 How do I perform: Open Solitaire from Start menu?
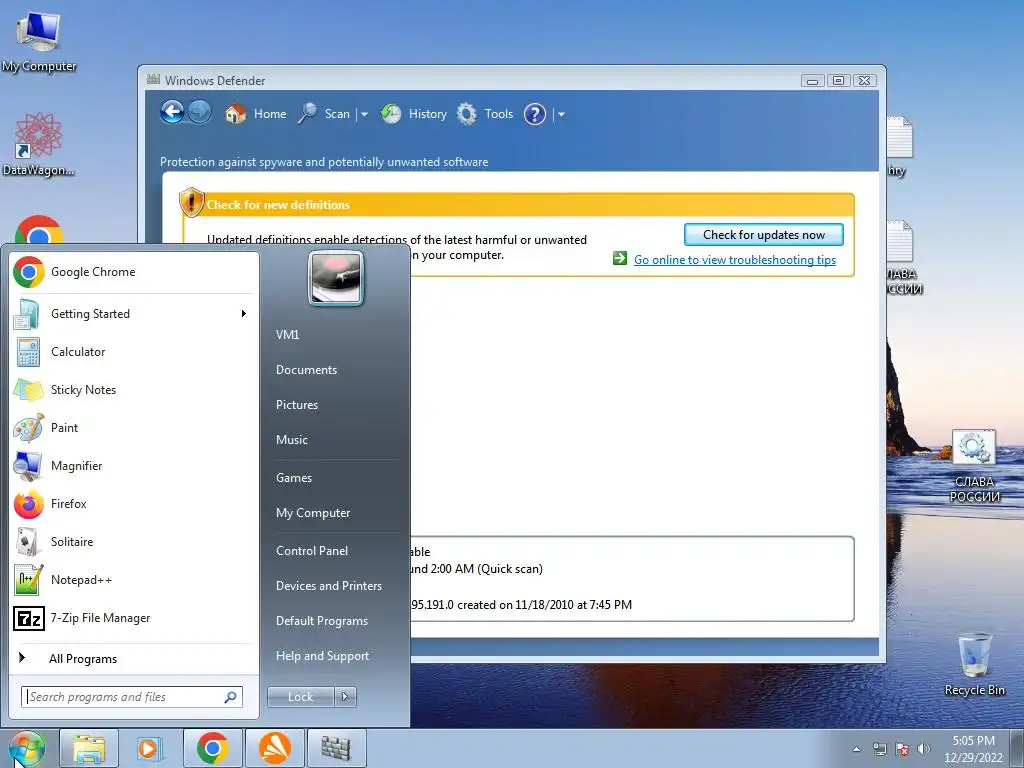[134, 541]
